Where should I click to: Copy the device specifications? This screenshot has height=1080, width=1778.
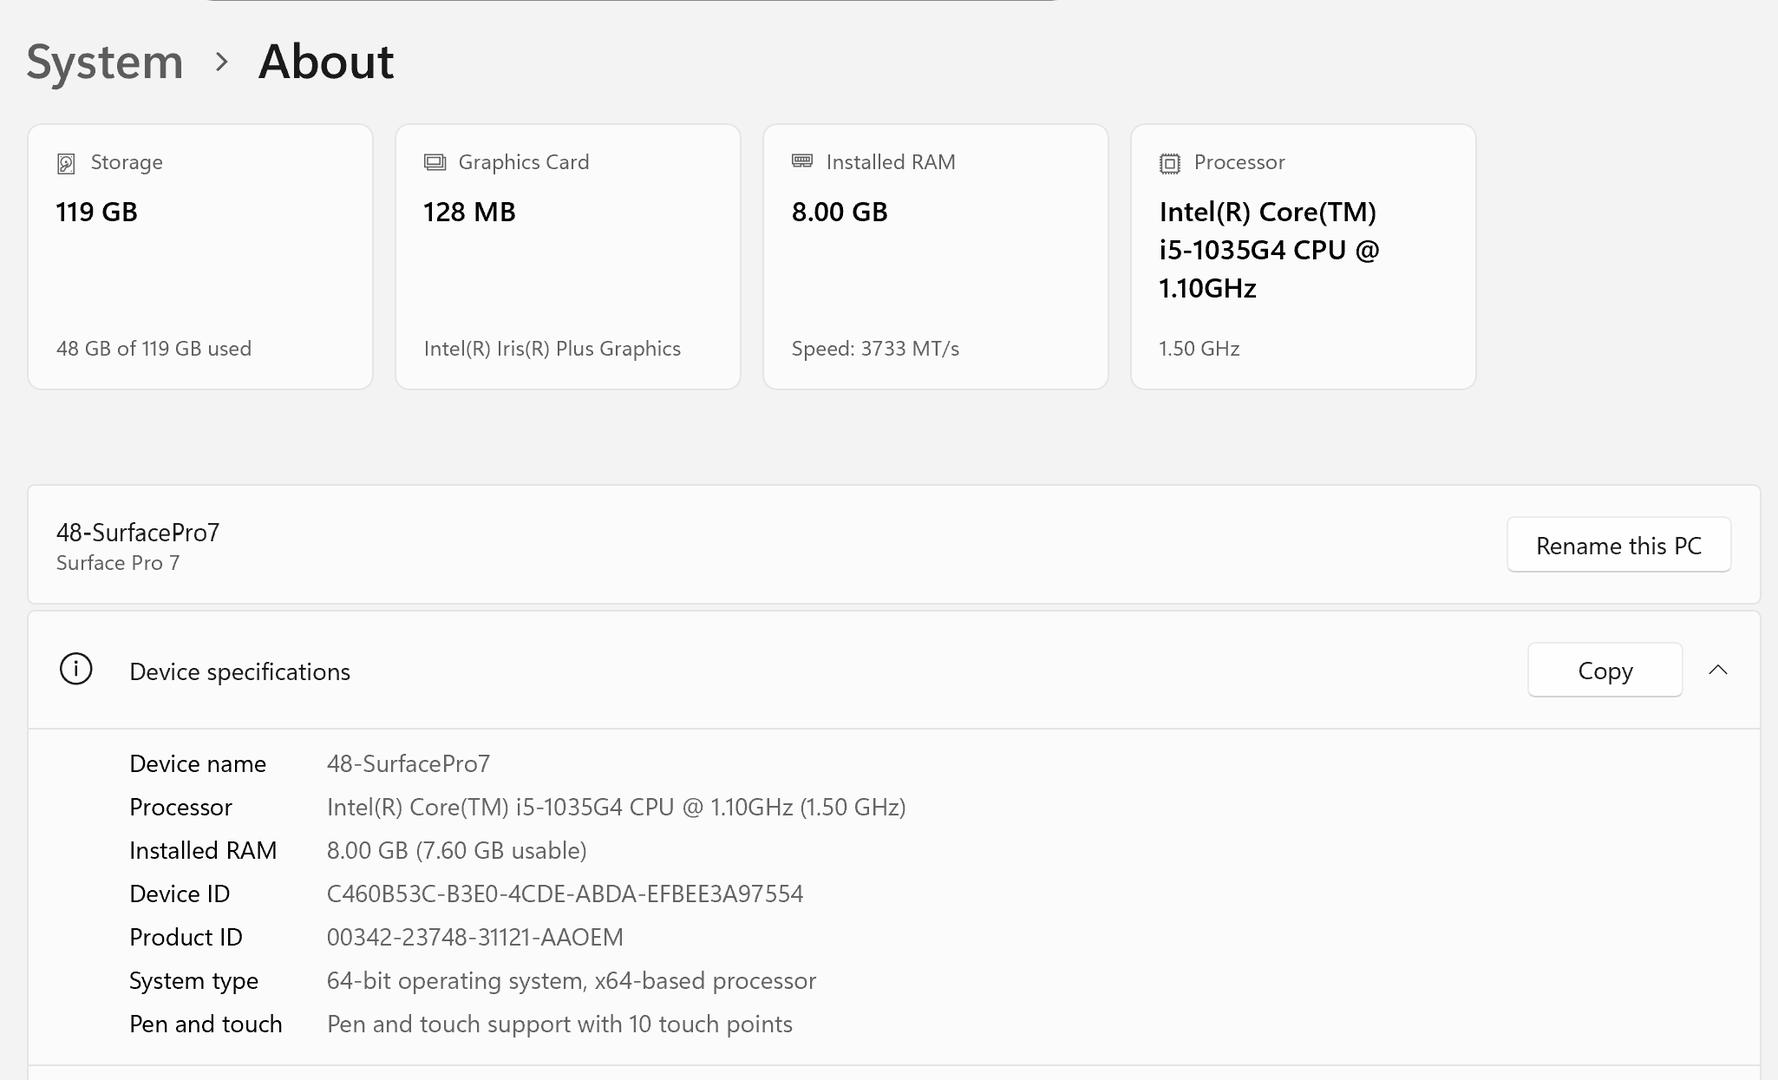pyautogui.click(x=1604, y=670)
